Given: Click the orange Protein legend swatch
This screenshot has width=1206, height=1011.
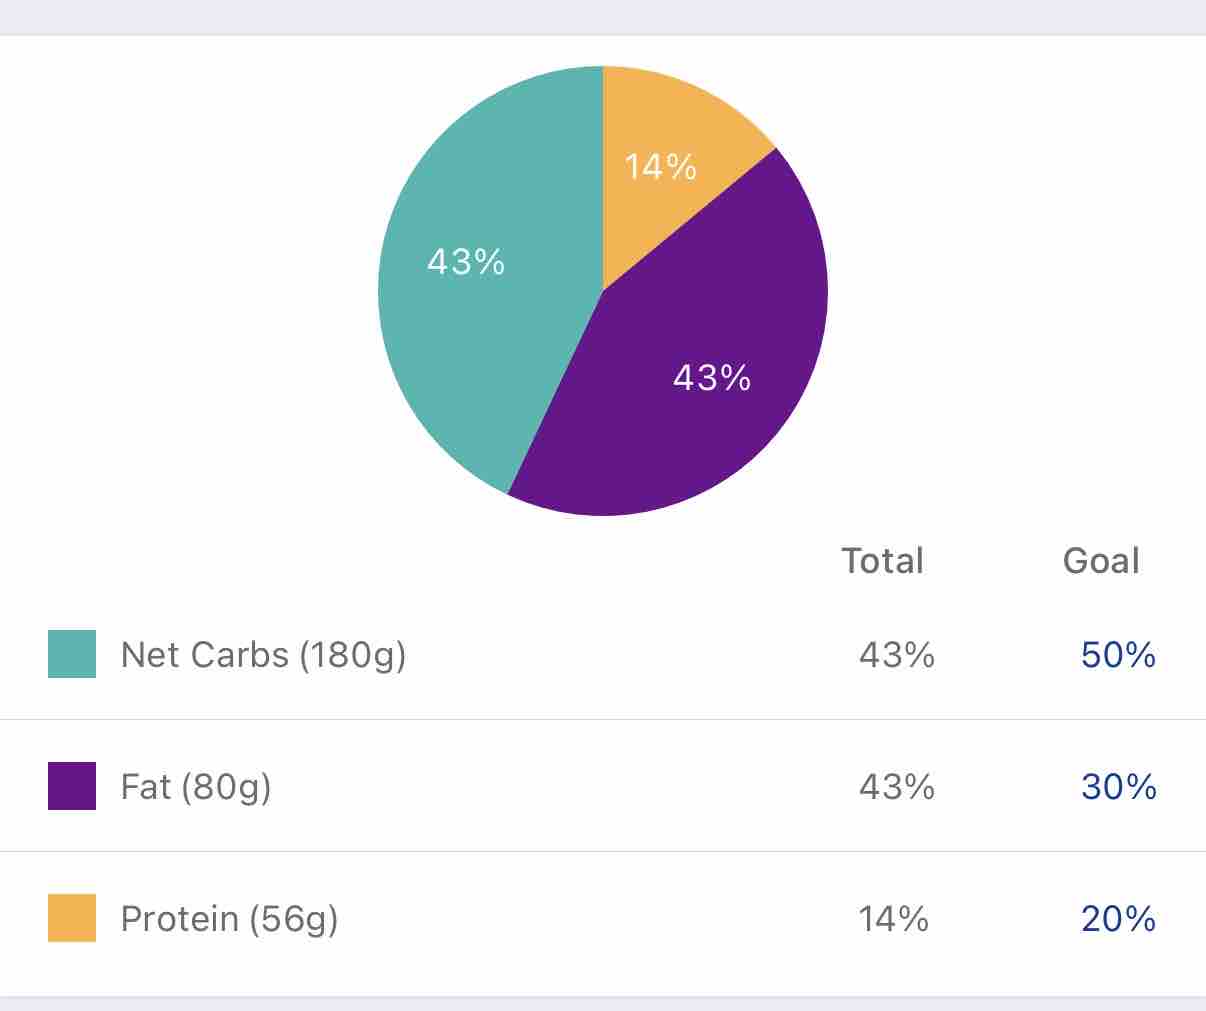Looking at the screenshot, I should 72,918.
